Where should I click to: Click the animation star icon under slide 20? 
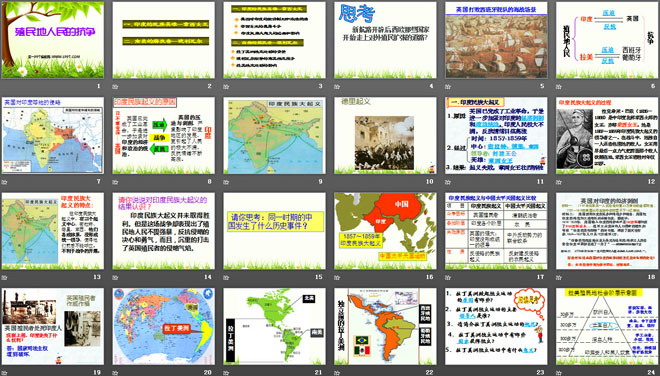115,372
